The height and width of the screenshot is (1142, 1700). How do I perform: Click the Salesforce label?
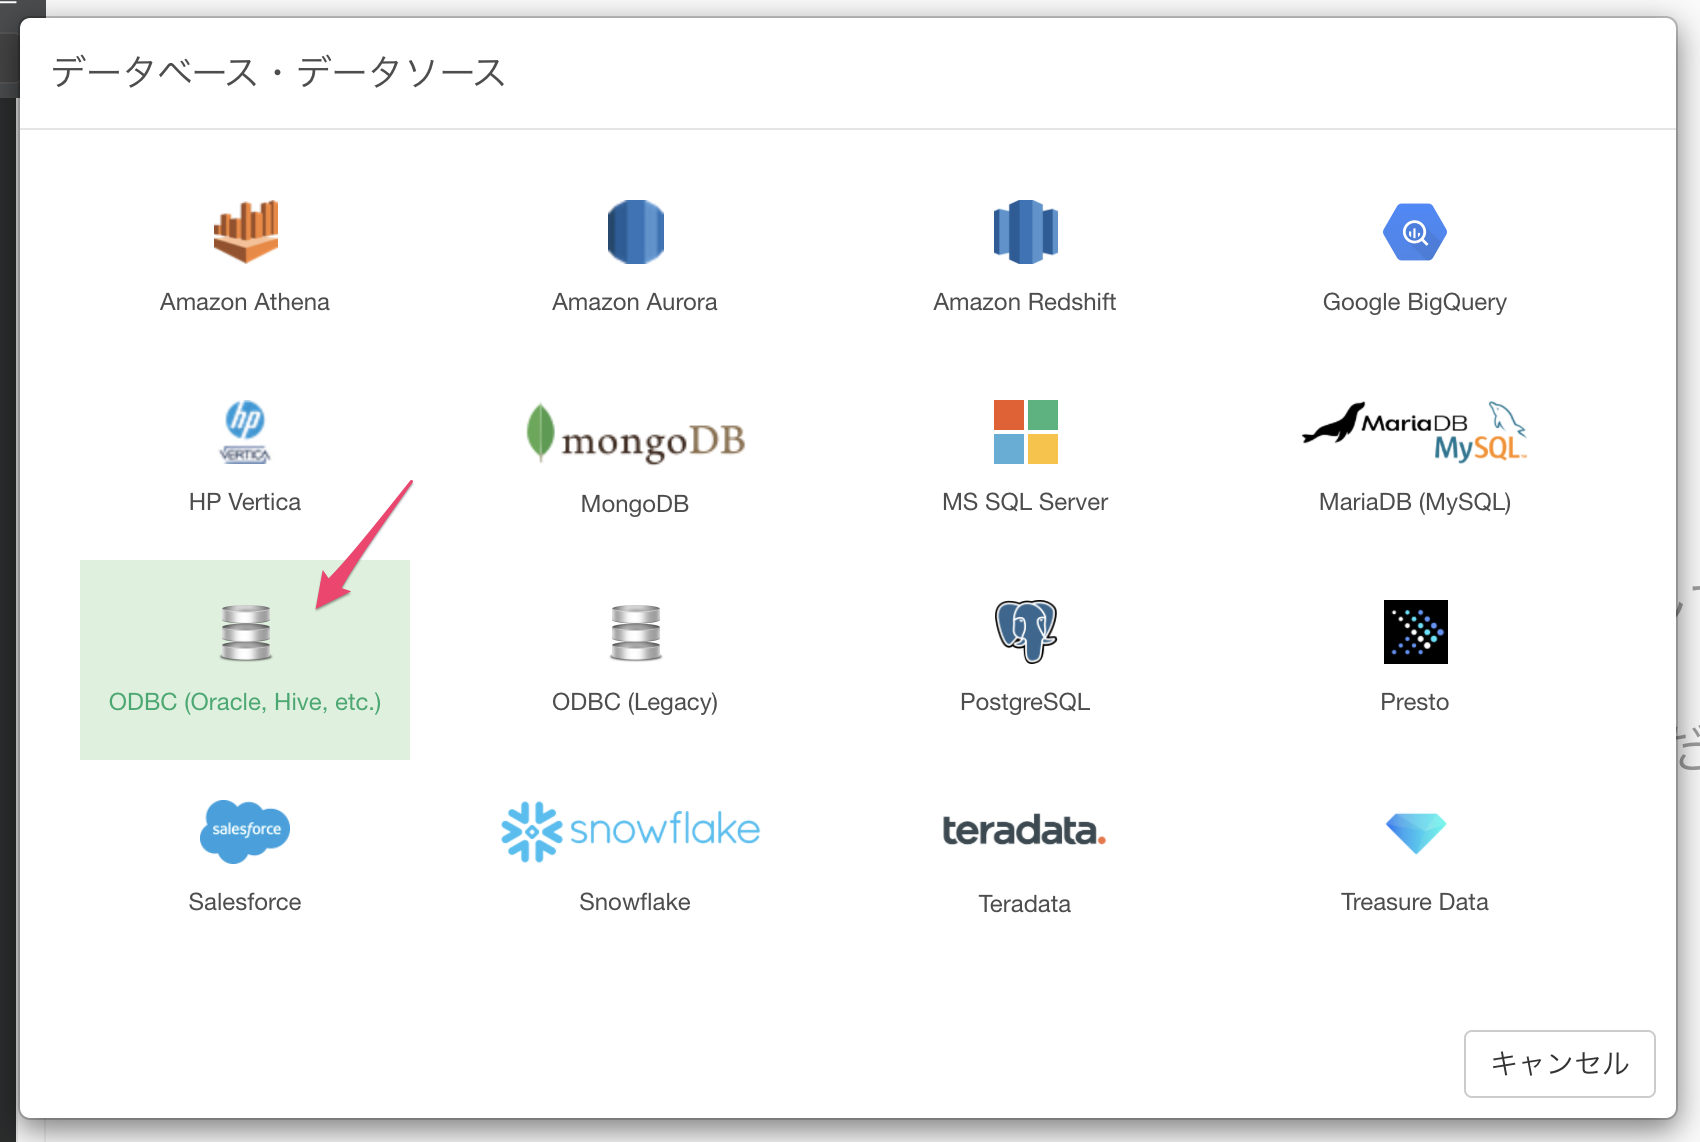(245, 902)
